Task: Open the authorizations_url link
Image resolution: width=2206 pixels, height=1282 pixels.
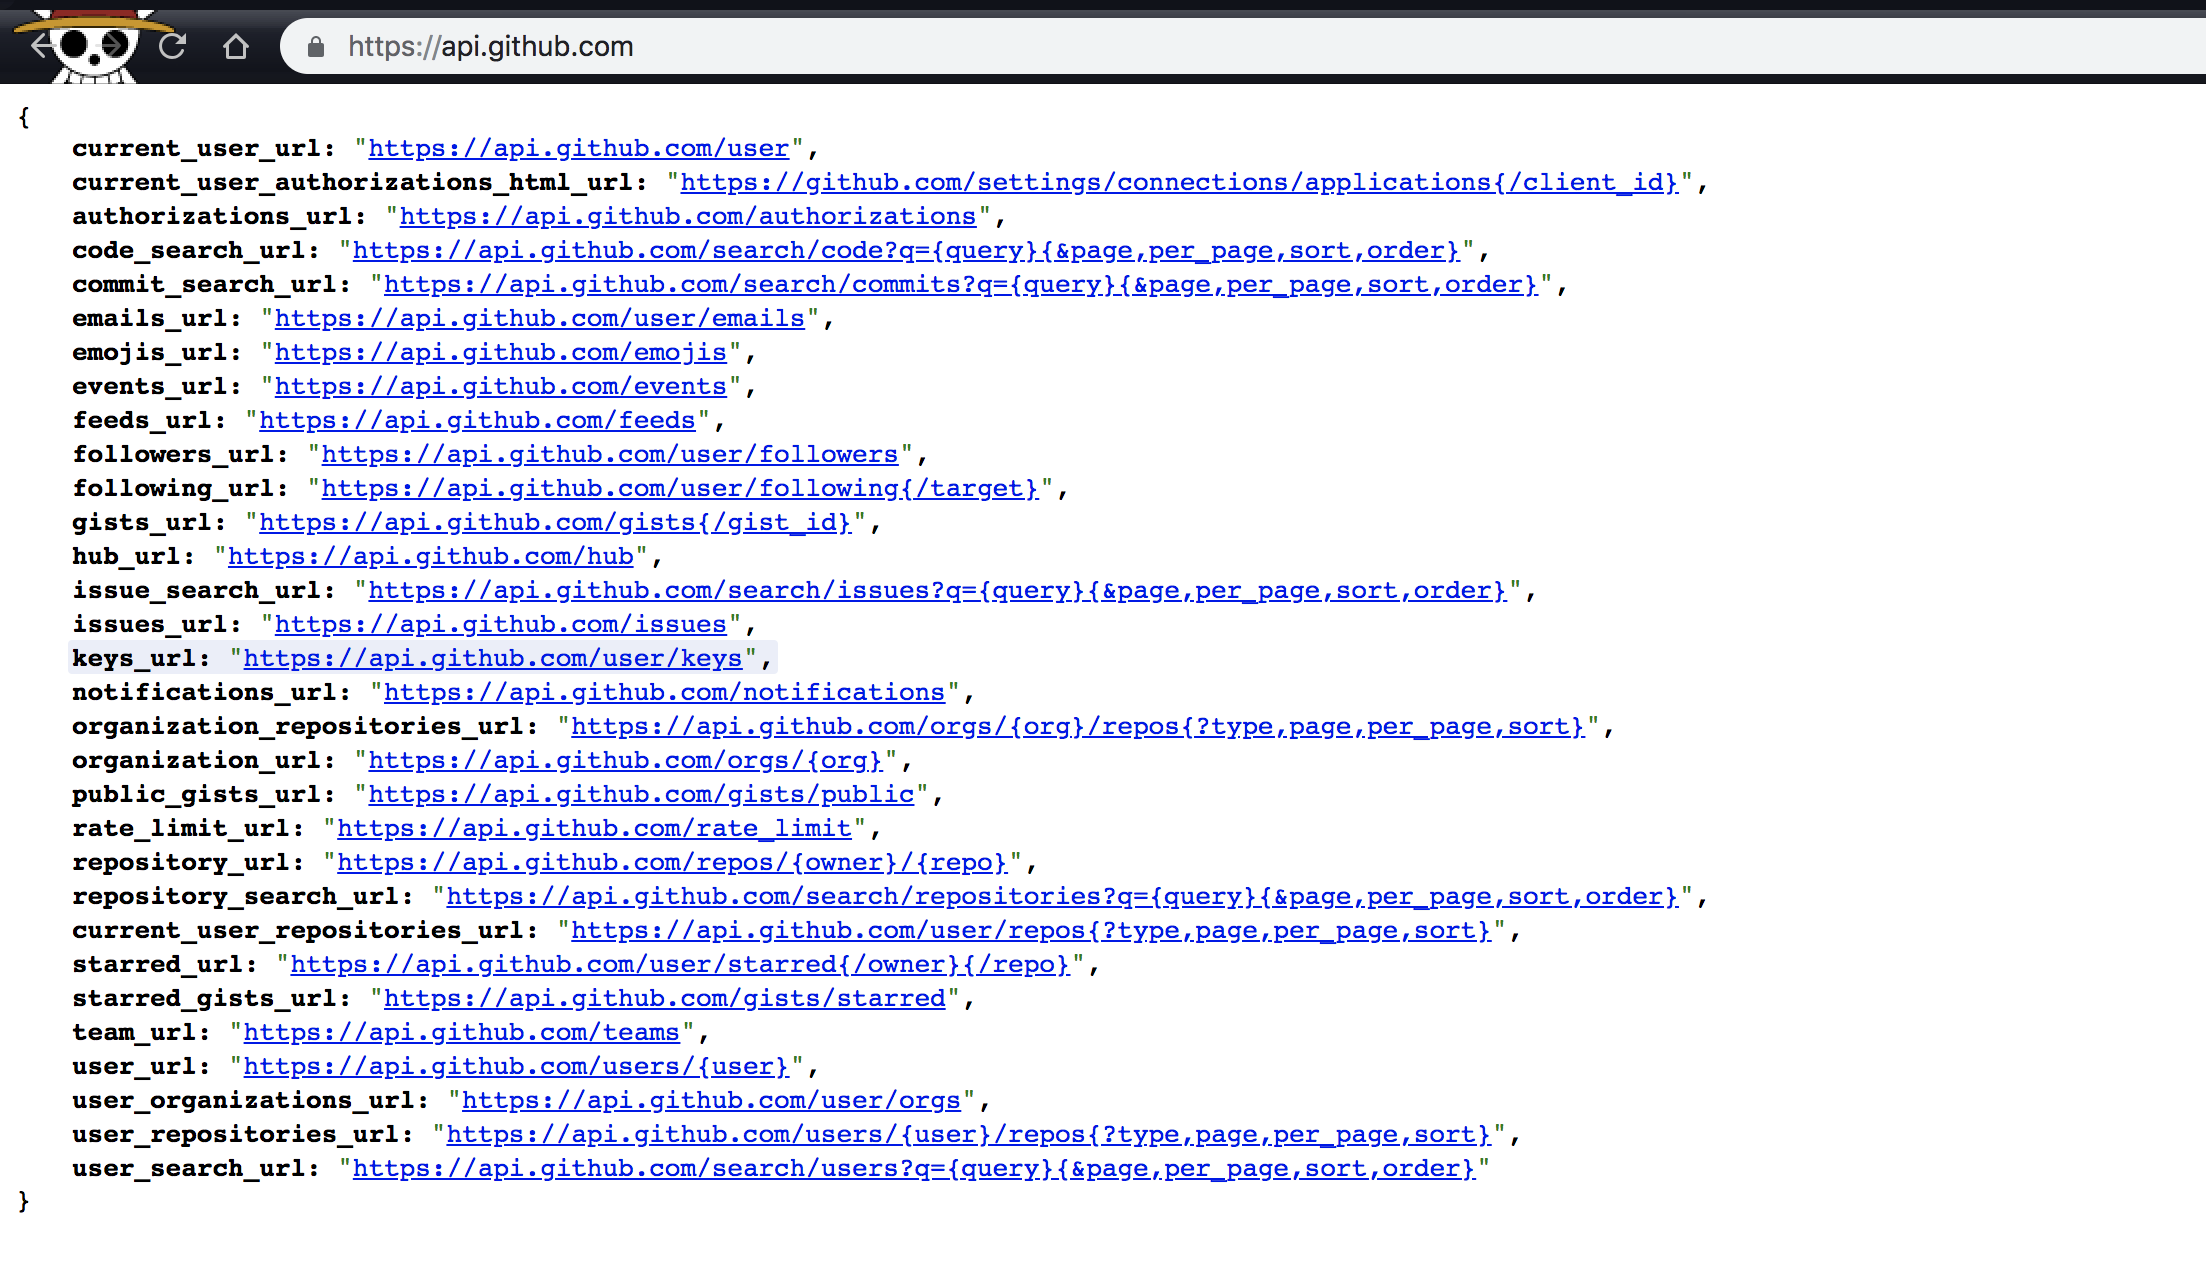Action: click(x=689, y=215)
